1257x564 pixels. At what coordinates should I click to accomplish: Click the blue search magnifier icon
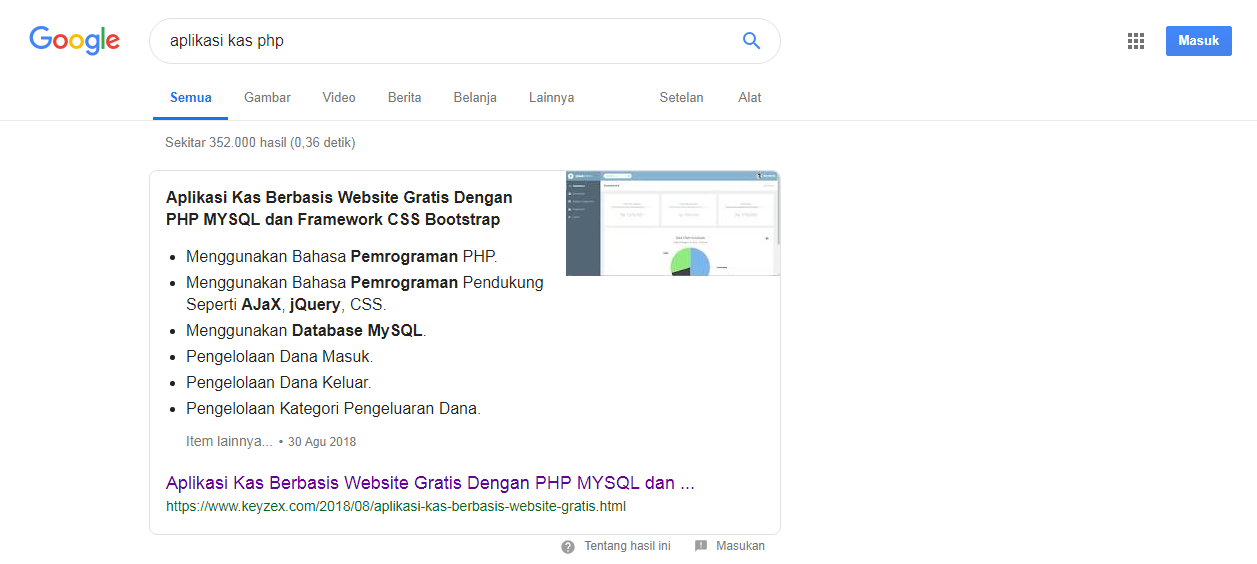[751, 41]
